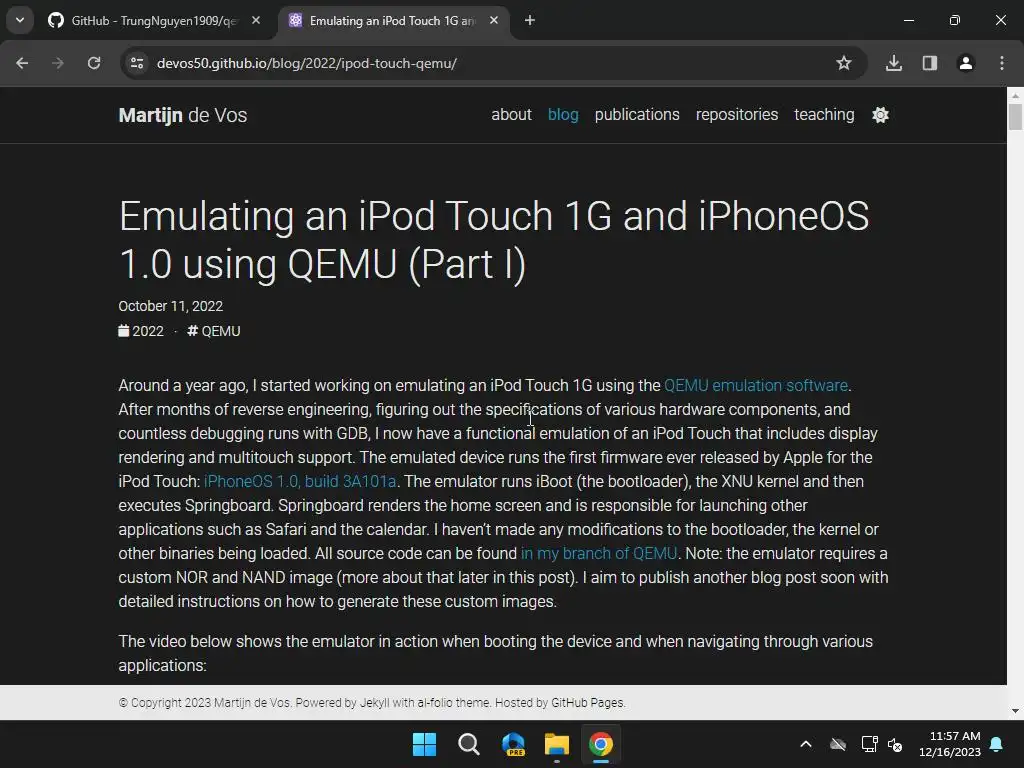The width and height of the screenshot is (1024, 768).
Task: Open the publications page
Action: click(x=637, y=115)
